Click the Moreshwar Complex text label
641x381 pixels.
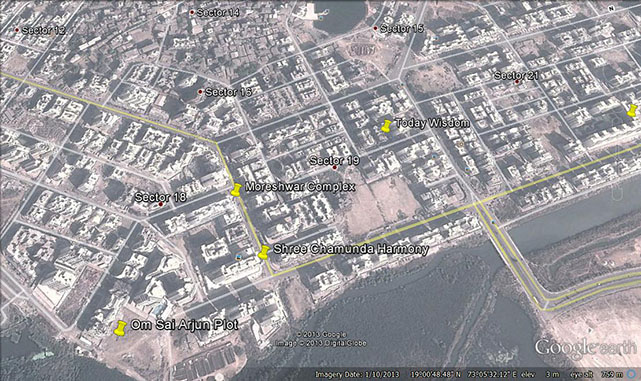tap(300, 187)
